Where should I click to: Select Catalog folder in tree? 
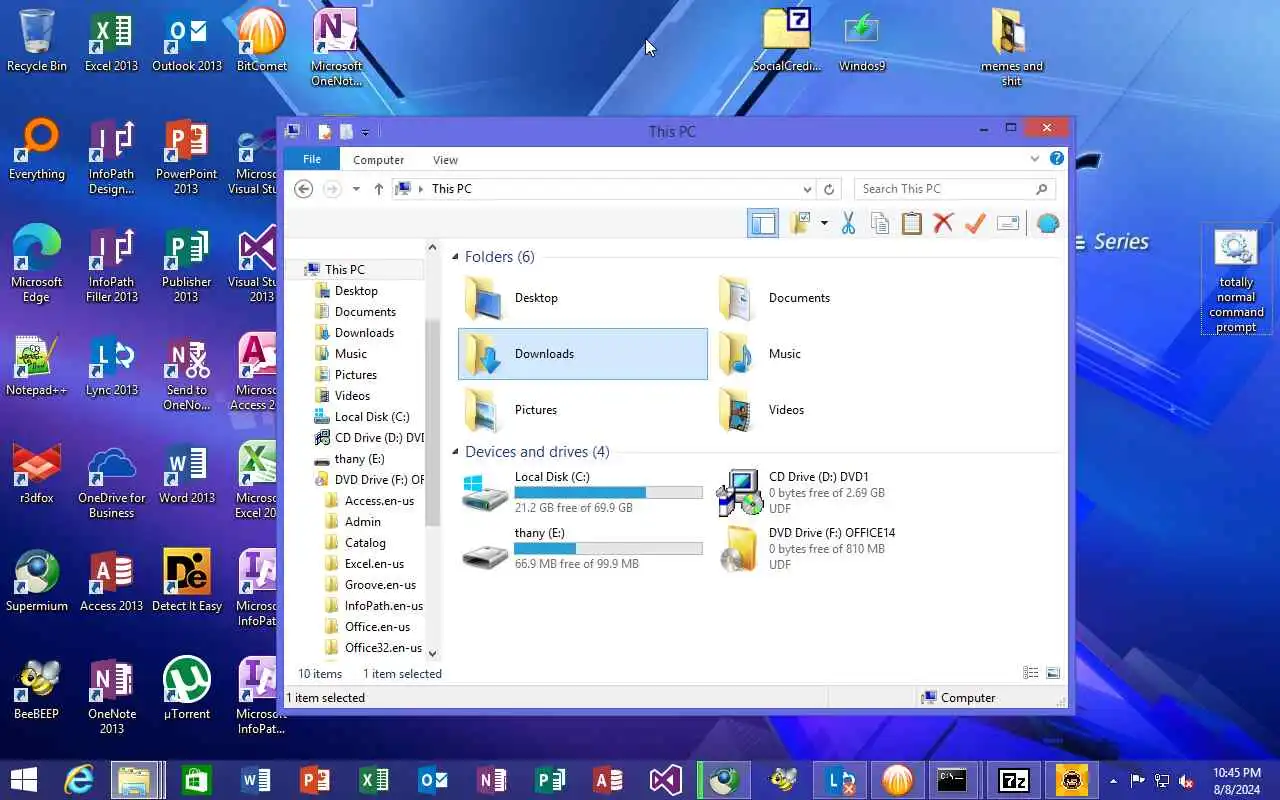click(365, 543)
